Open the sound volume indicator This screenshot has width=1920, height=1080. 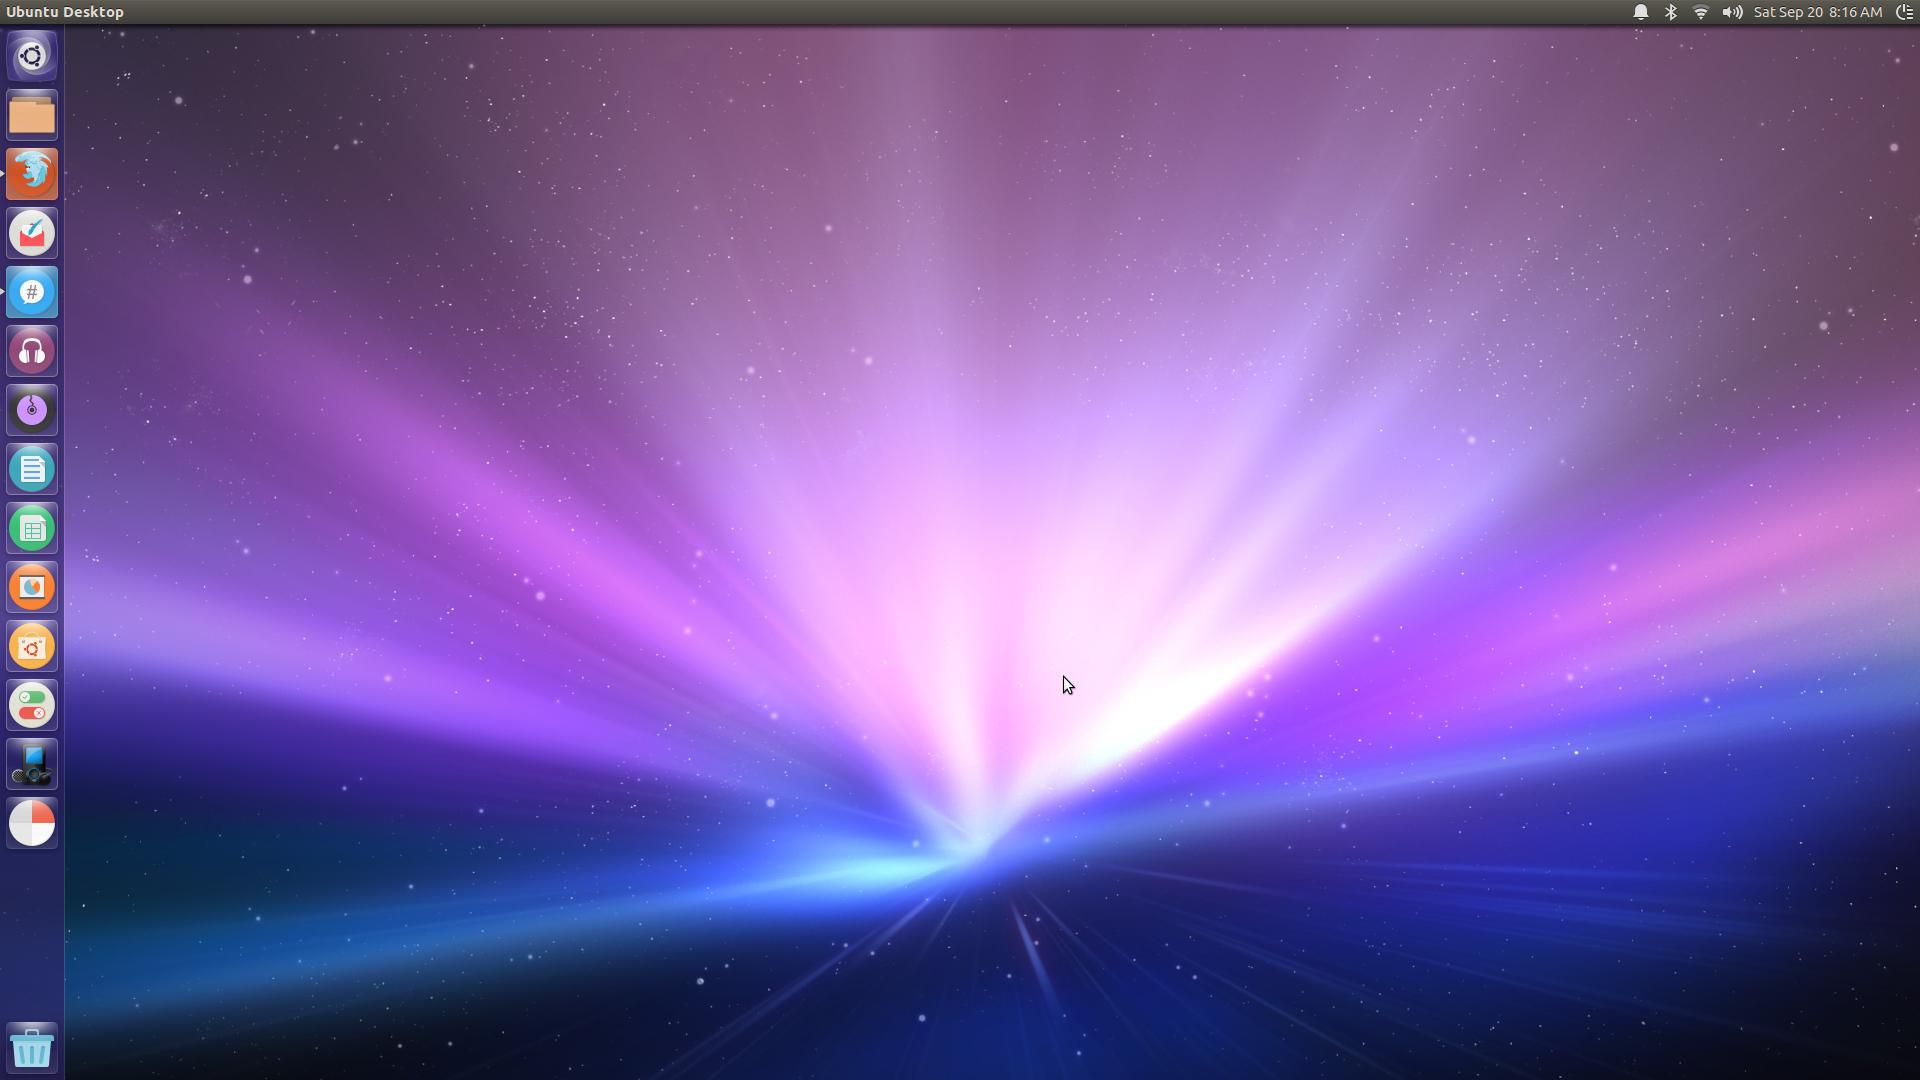pyautogui.click(x=1732, y=12)
